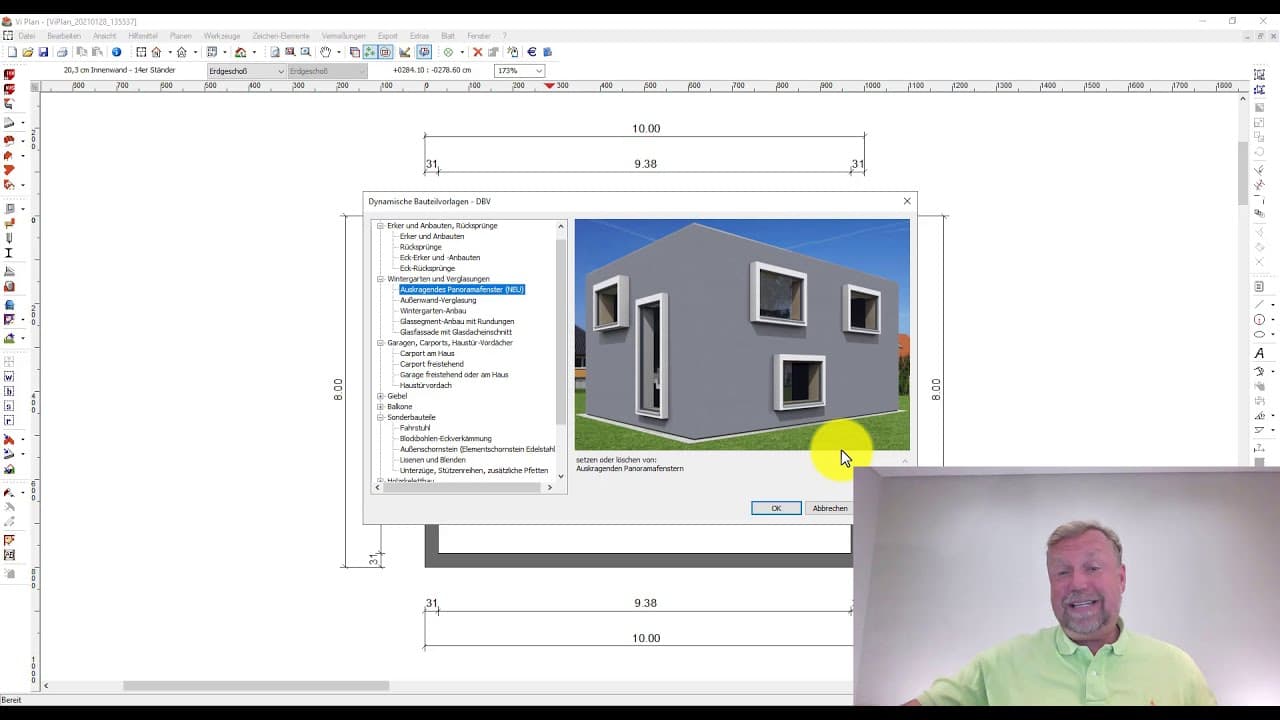This screenshot has height=720, width=1280.
Task: Select the I-beam steel girder icon
Action: click(9, 253)
